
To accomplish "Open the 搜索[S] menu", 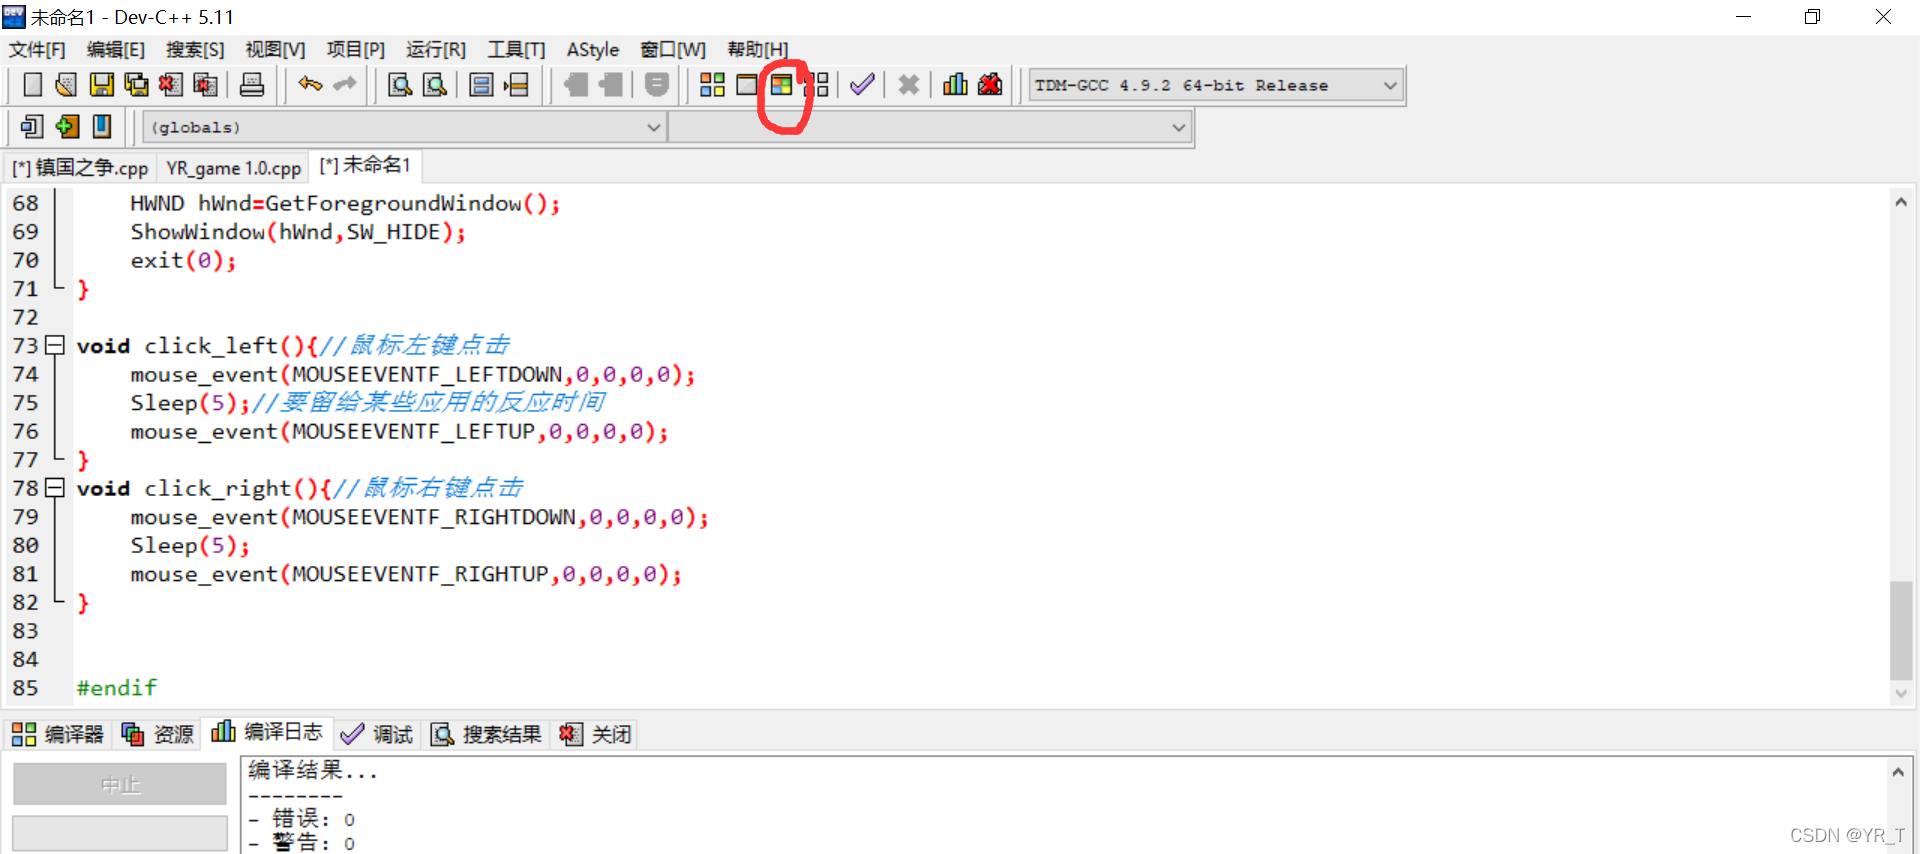I will [195, 50].
